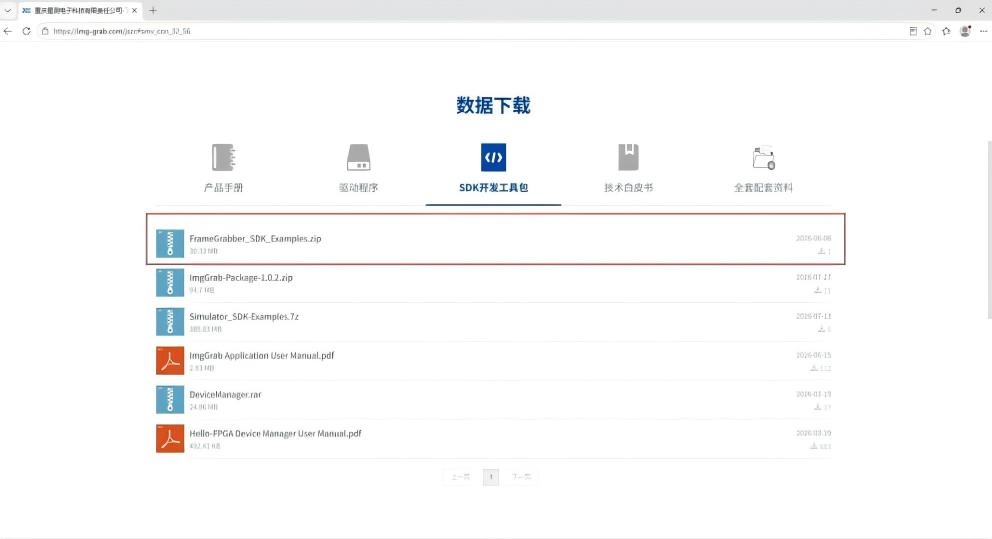Click archive icon beside DeviceManager.rar

(x=170, y=400)
